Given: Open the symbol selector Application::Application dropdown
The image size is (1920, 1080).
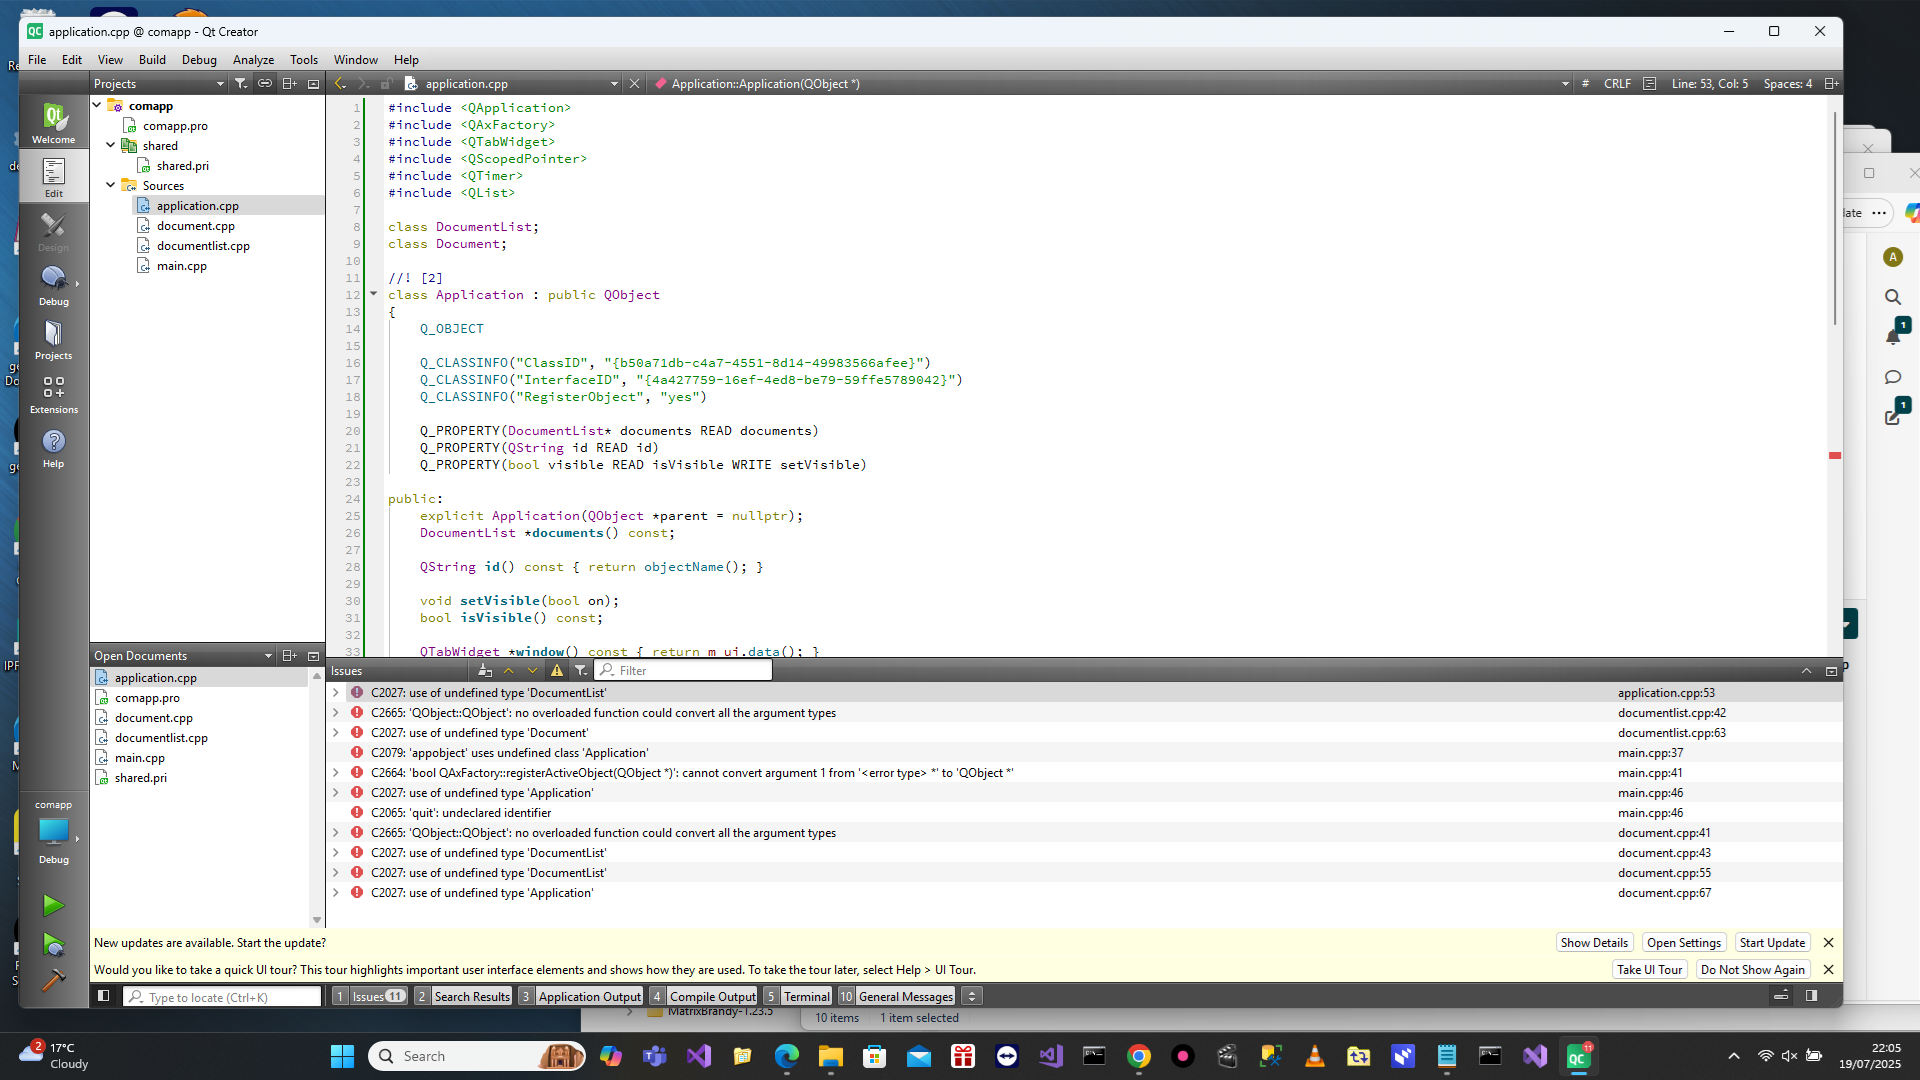Looking at the screenshot, I should pyautogui.click(x=1110, y=84).
